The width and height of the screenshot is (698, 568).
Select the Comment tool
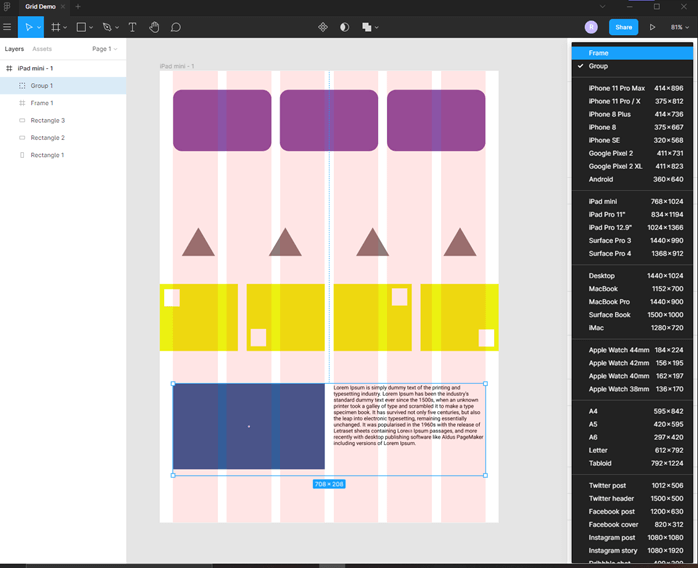[176, 27]
